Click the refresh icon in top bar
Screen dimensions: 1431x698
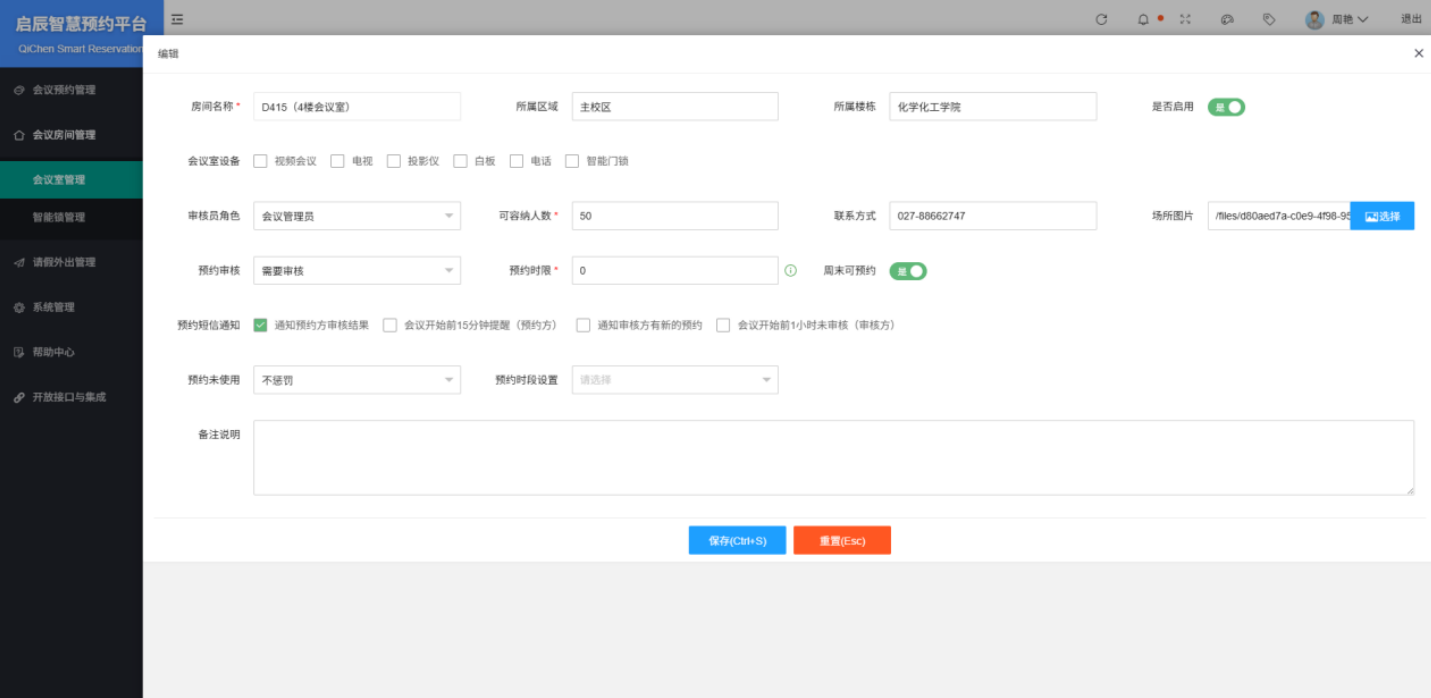point(1101,19)
